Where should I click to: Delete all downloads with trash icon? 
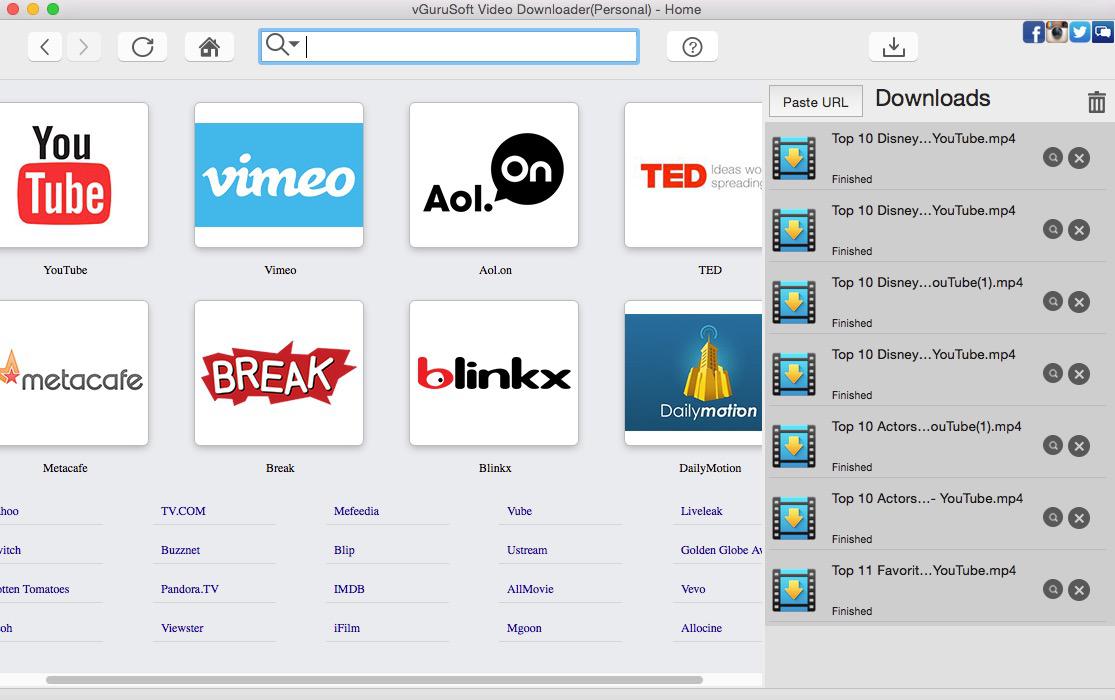click(x=1096, y=102)
